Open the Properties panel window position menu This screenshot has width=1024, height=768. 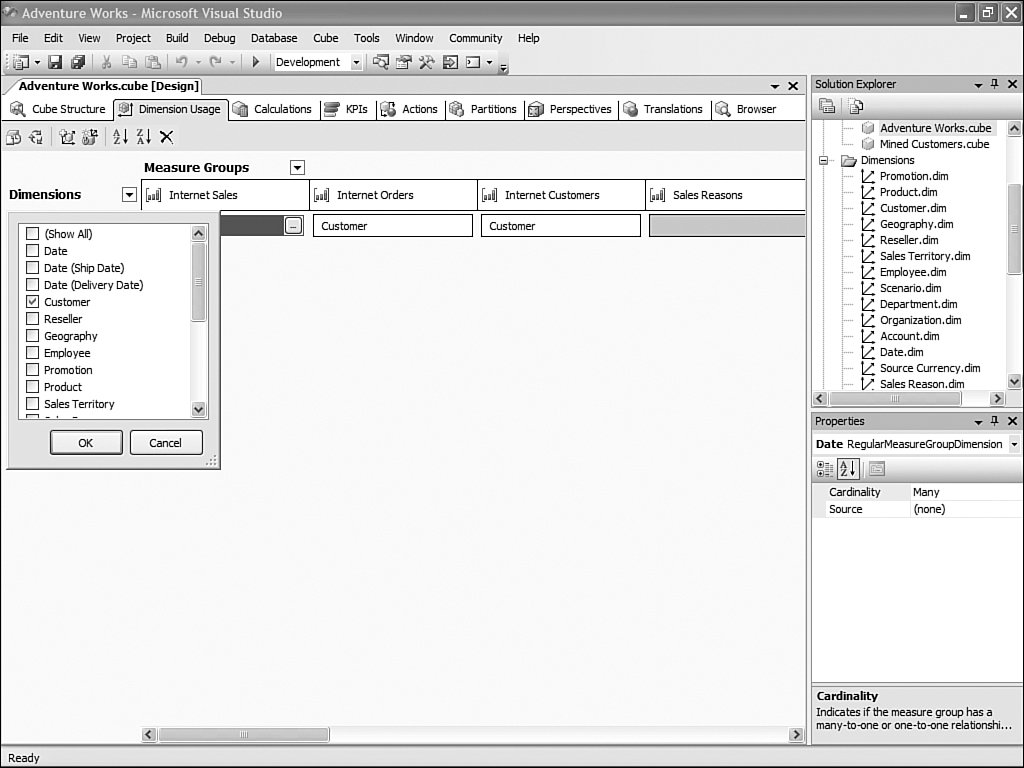(x=978, y=422)
